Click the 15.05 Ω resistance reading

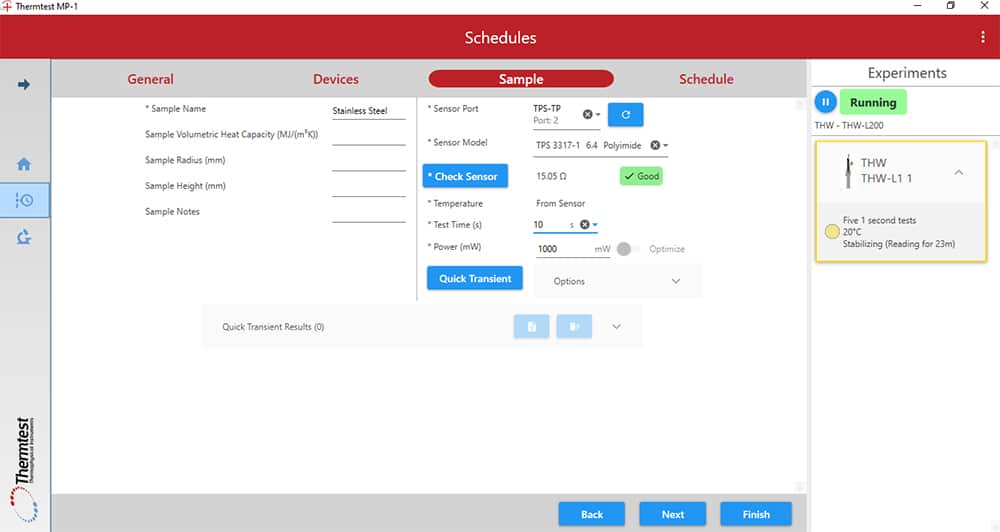coord(551,176)
